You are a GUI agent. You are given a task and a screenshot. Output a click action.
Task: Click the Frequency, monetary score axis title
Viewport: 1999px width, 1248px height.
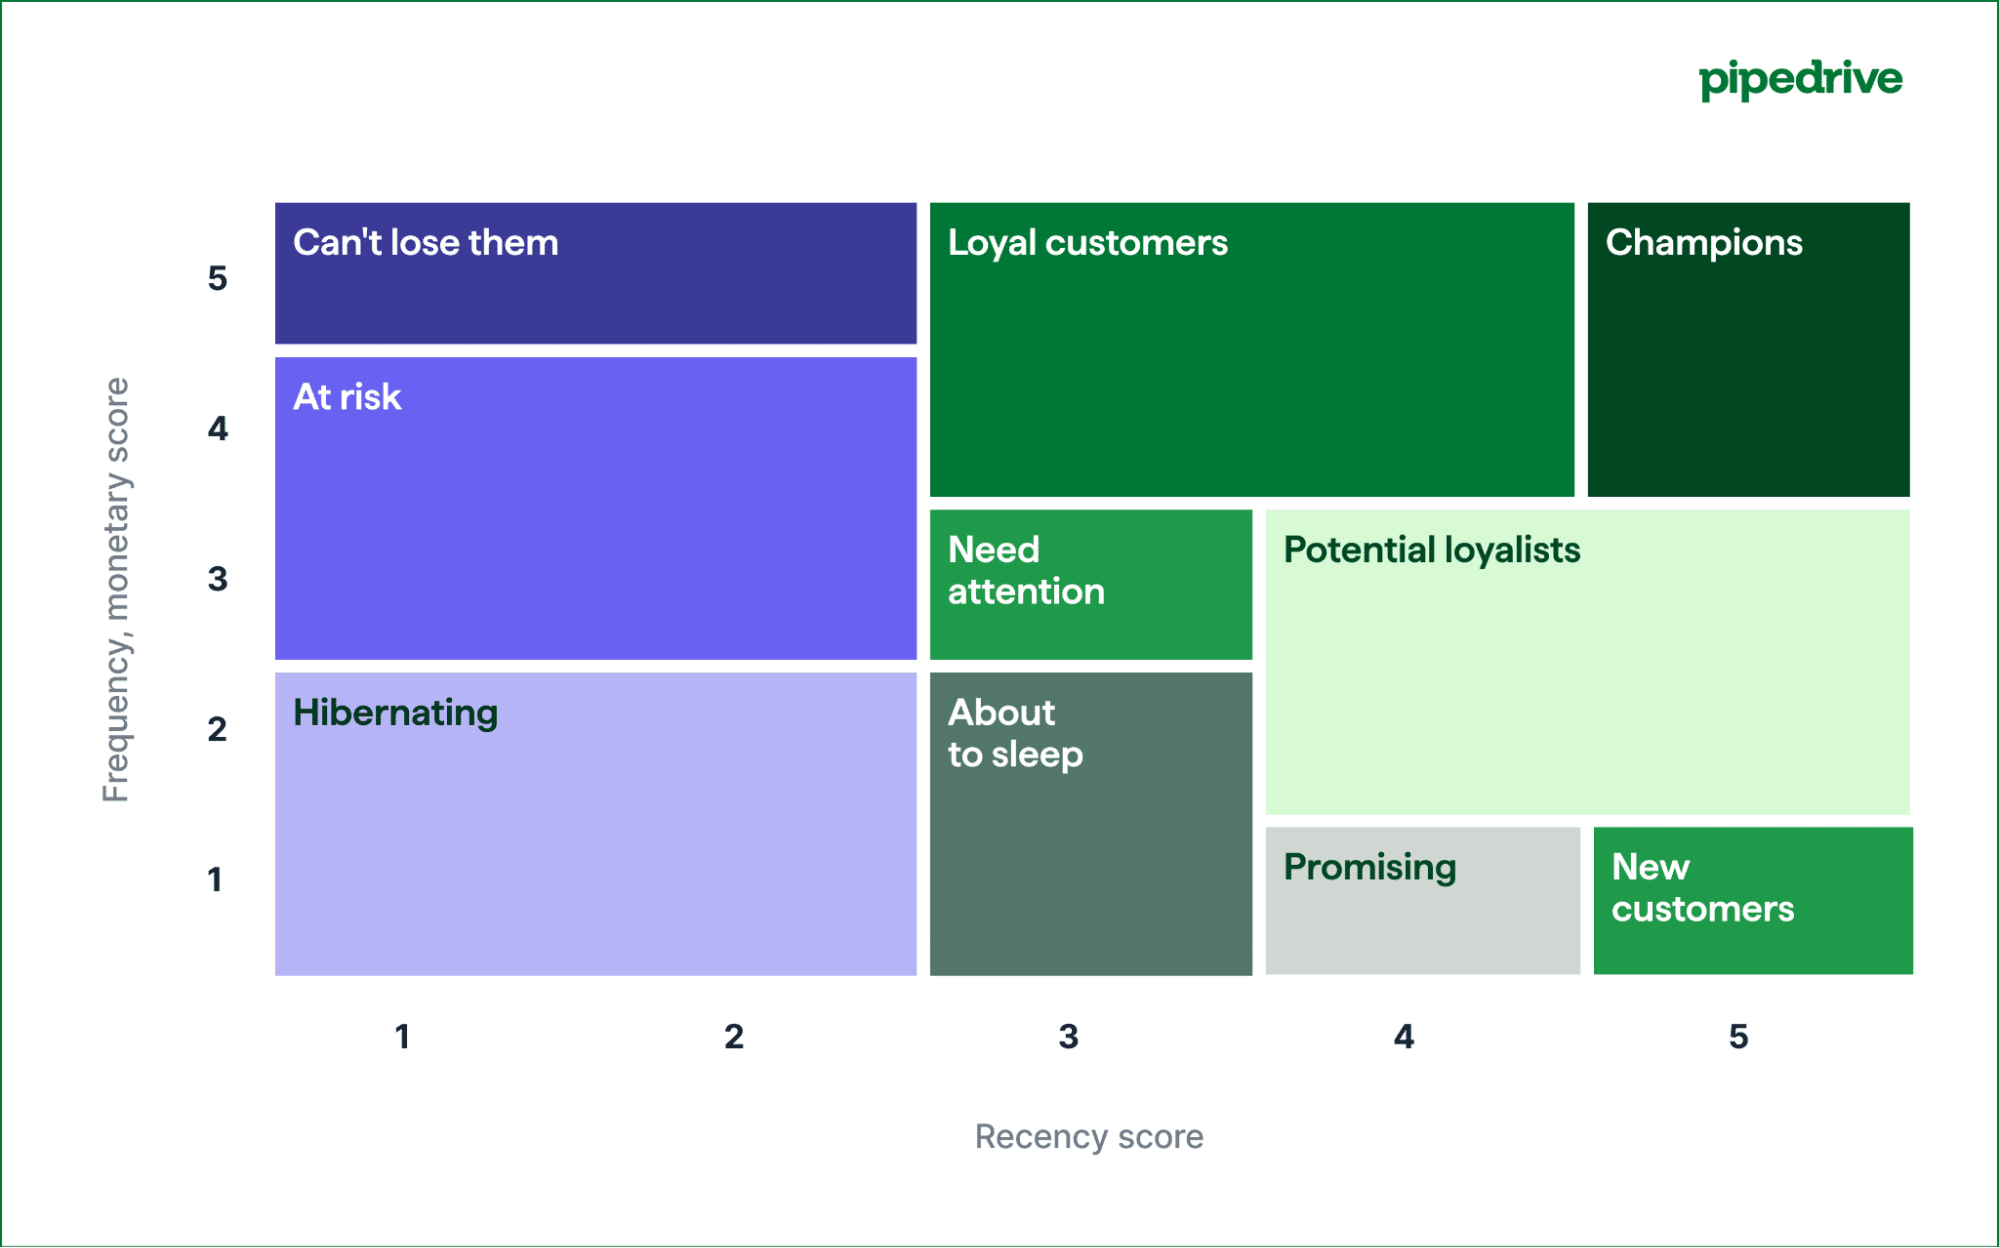tap(116, 590)
